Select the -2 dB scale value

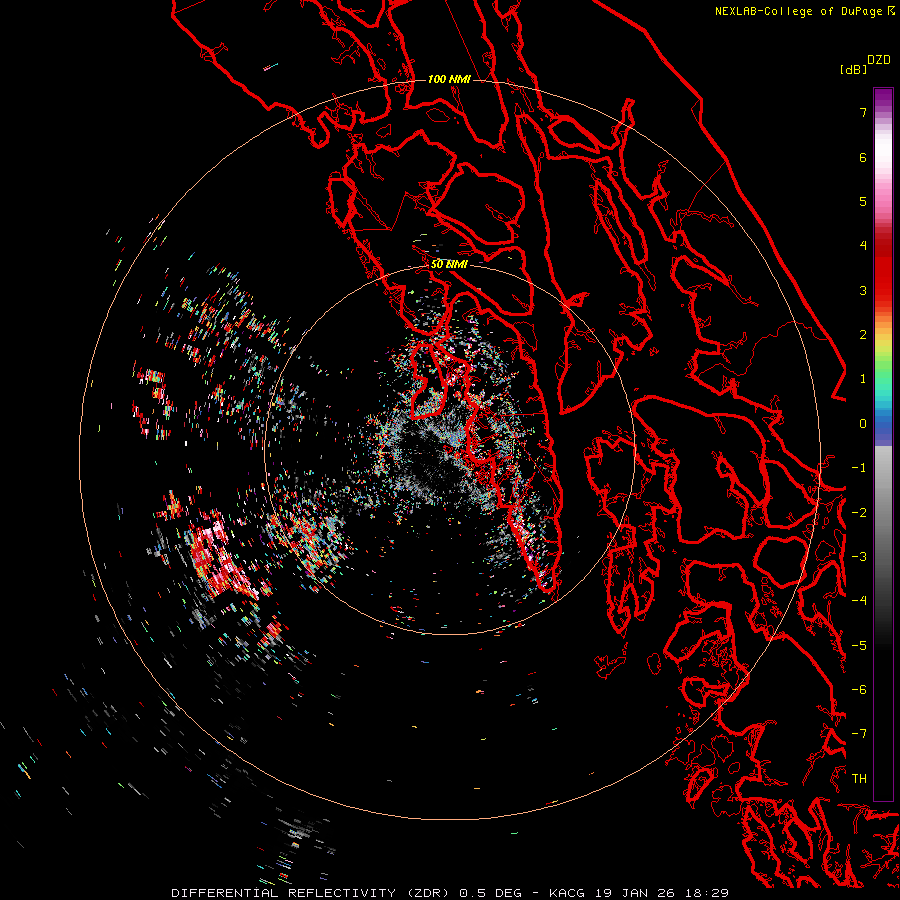[859, 512]
